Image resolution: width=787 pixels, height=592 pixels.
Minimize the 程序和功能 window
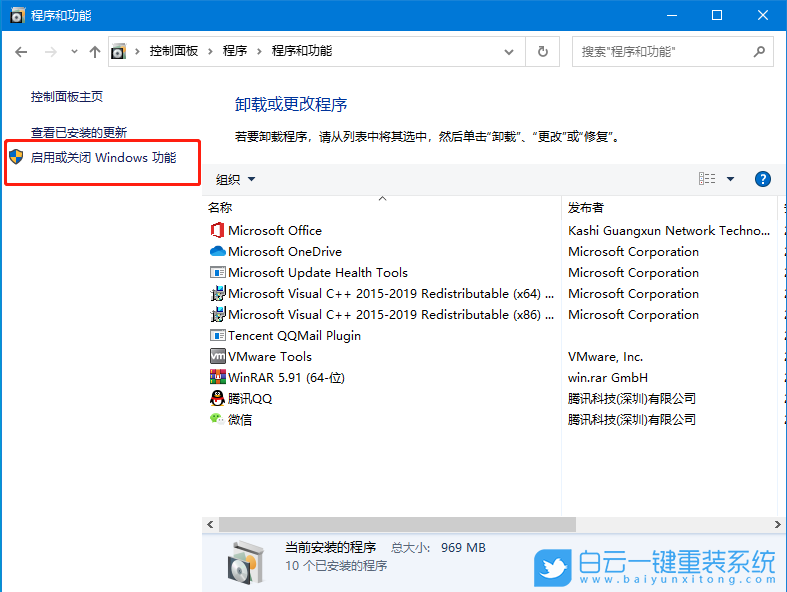point(672,15)
